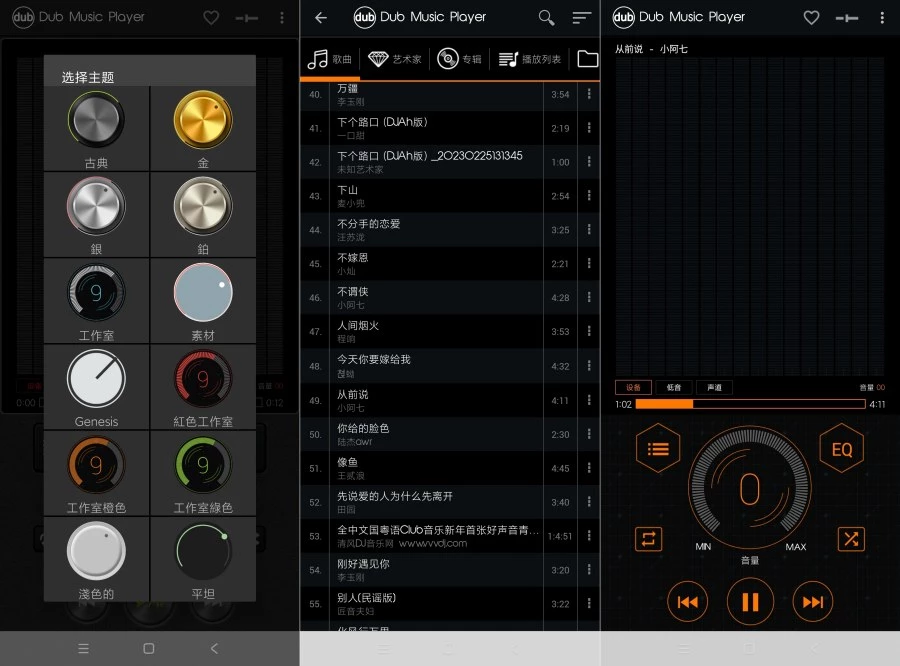Viewport: 900px width, 666px height.
Task: Open the EQ equalizer panel
Action: [x=841, y=450]
